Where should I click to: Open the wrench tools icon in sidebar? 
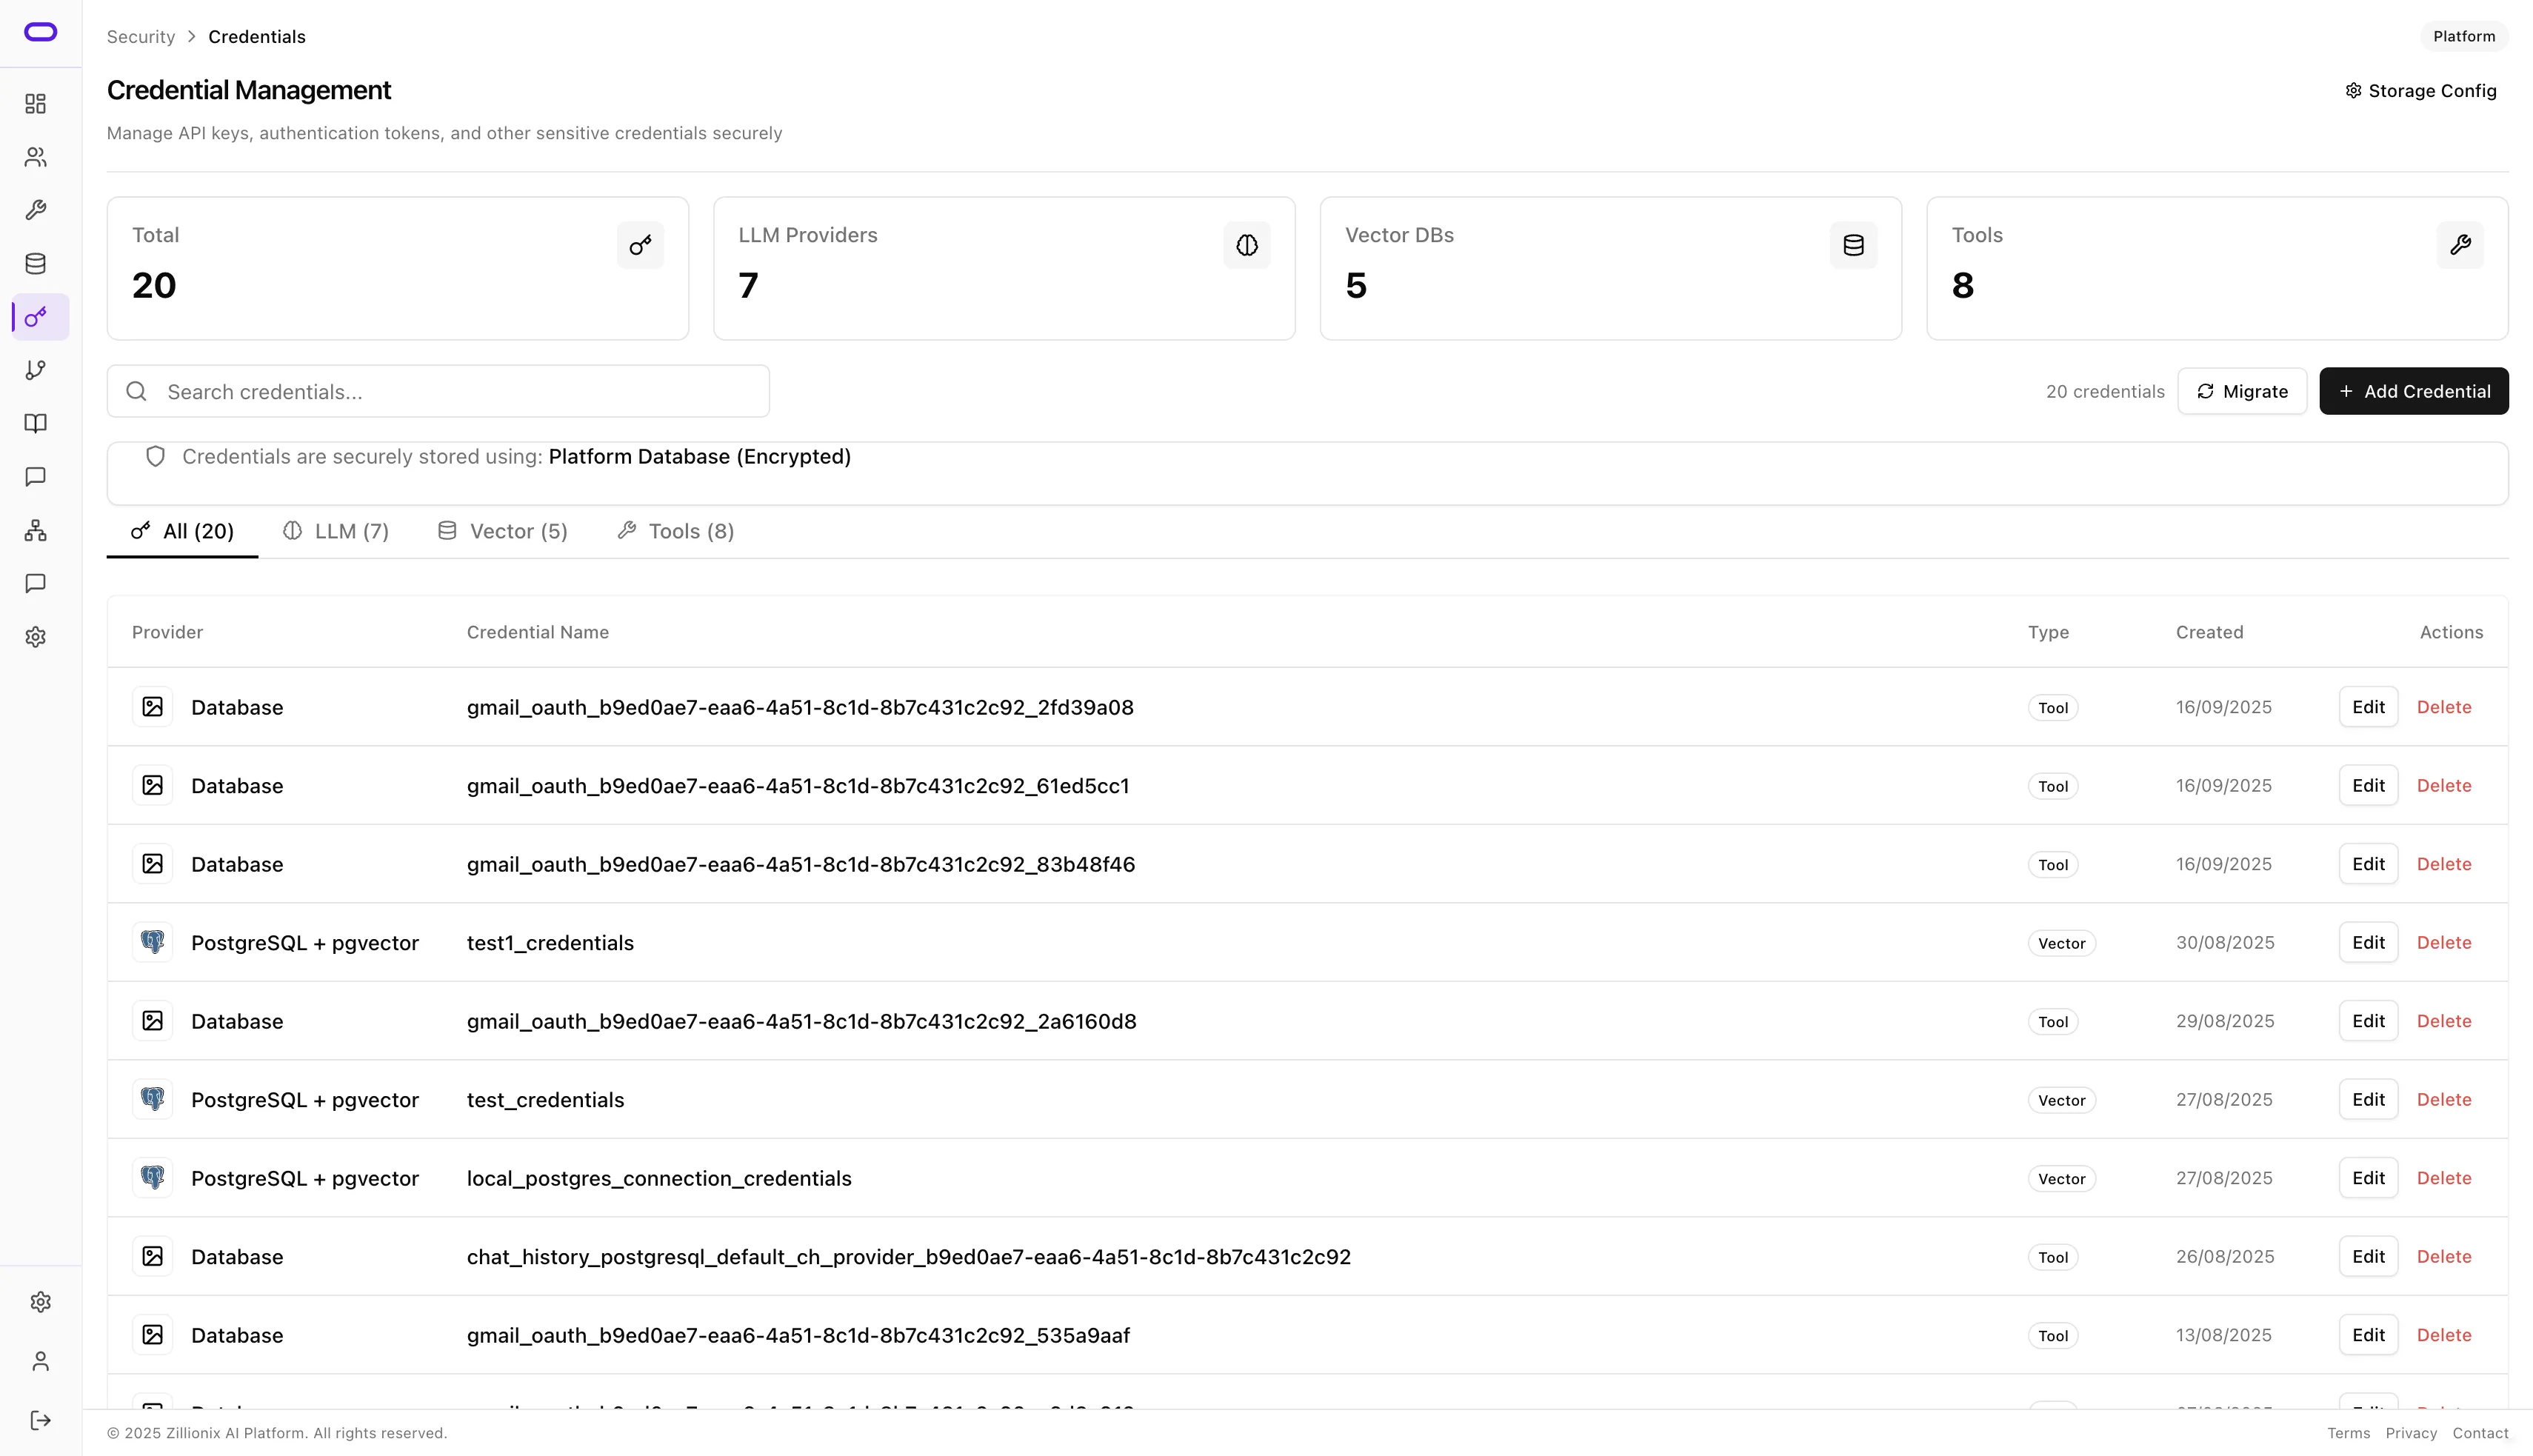coord(36,210)
